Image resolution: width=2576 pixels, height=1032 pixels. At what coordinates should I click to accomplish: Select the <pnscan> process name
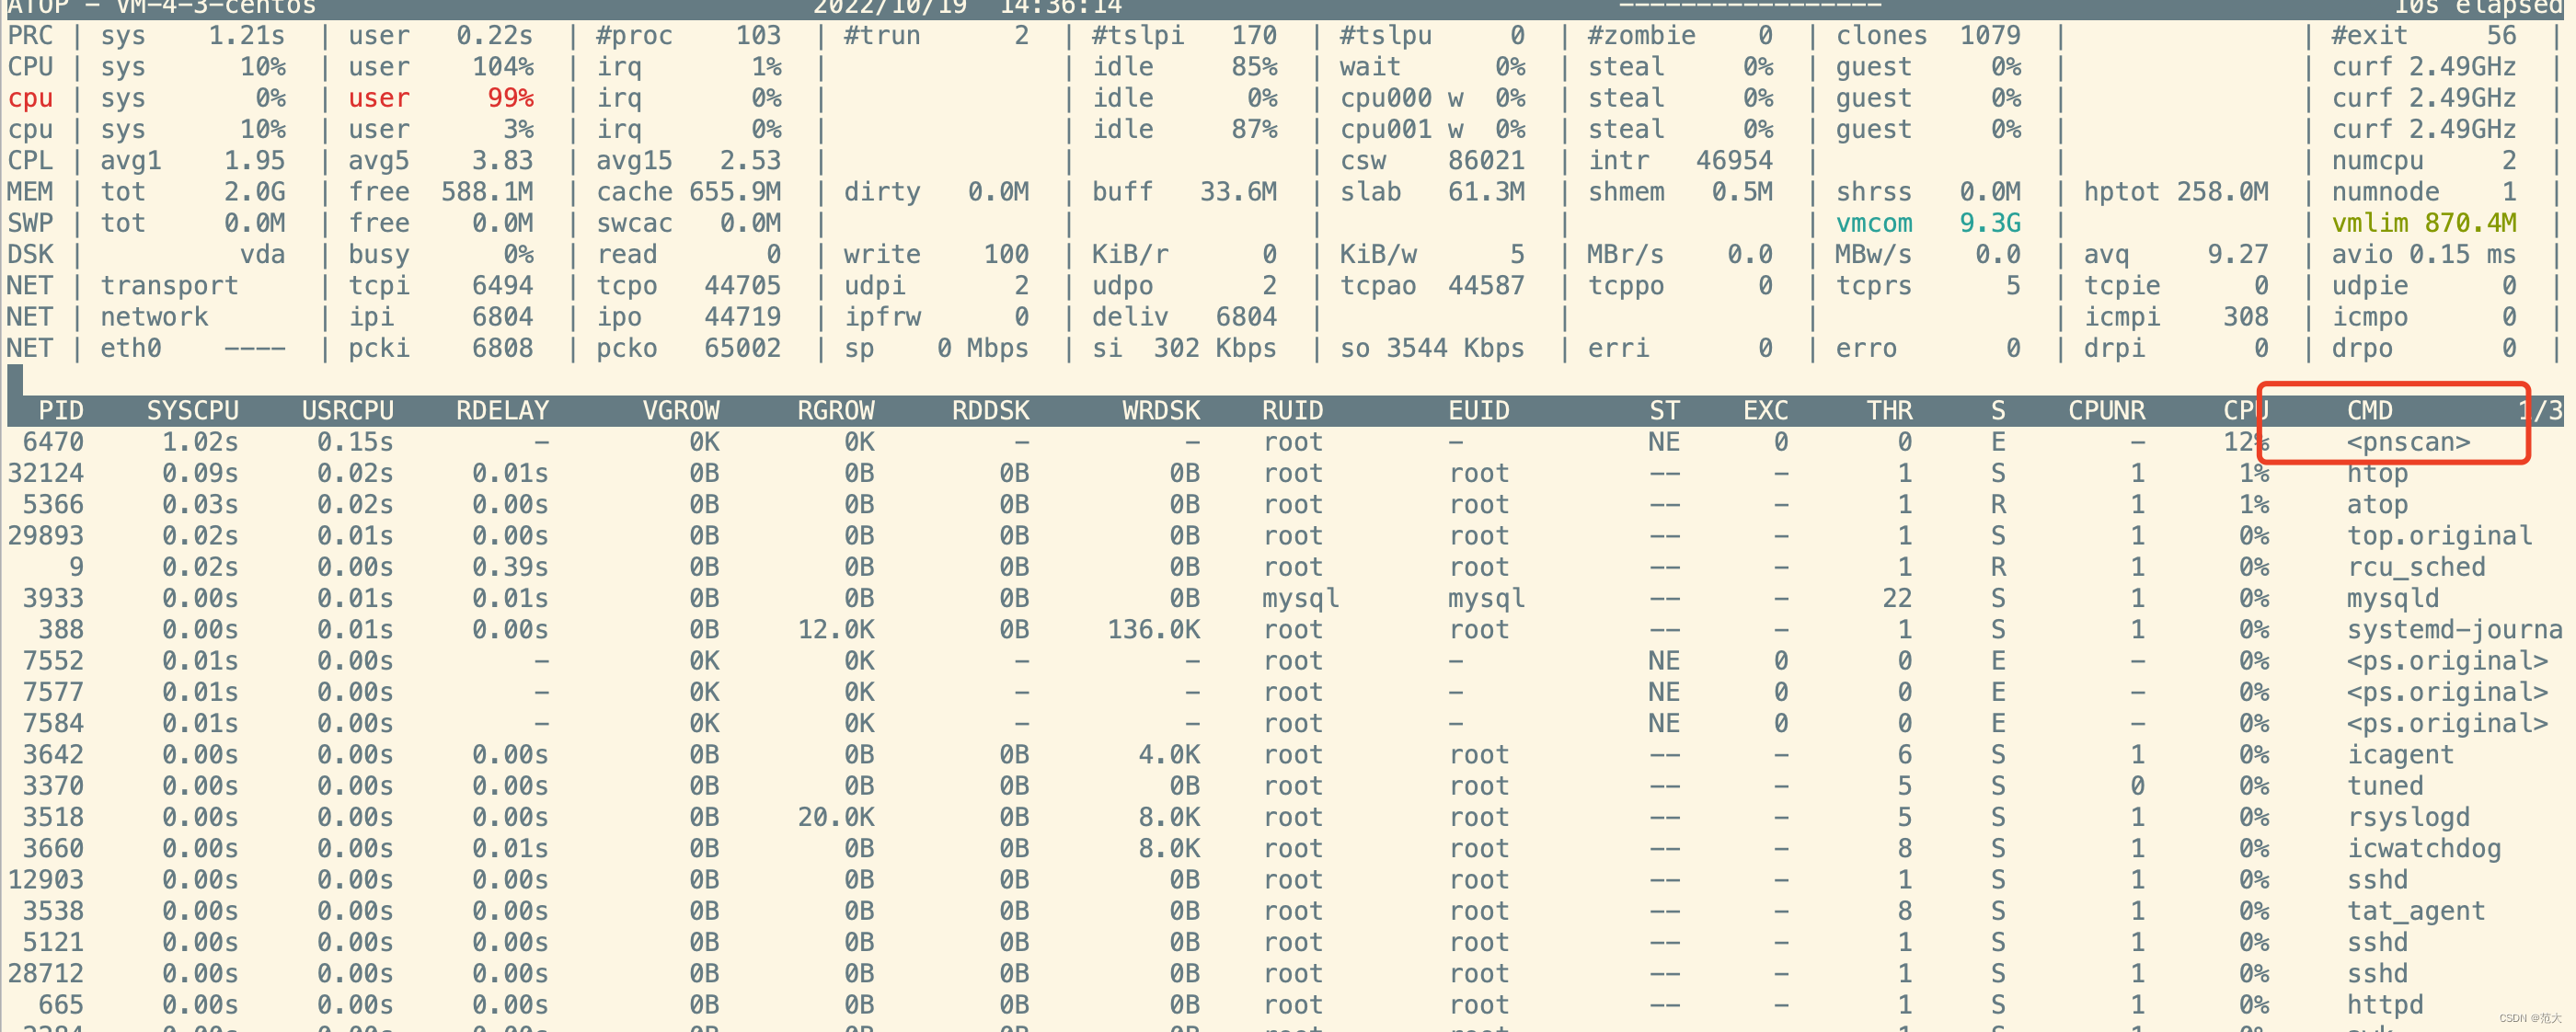[2409, 442]
